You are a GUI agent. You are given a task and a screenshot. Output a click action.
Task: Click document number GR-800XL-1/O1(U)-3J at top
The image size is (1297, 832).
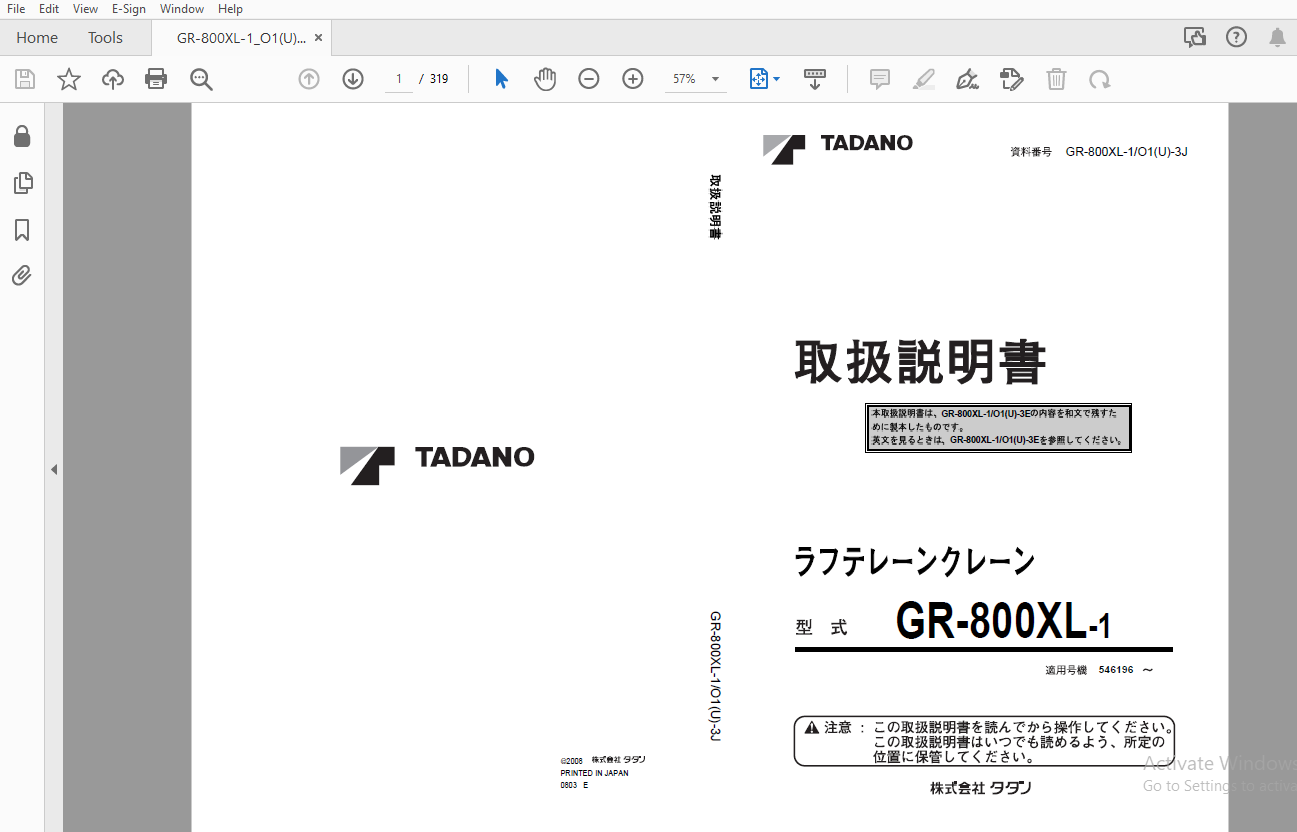pyautogui.click(x=1126, y=152)
